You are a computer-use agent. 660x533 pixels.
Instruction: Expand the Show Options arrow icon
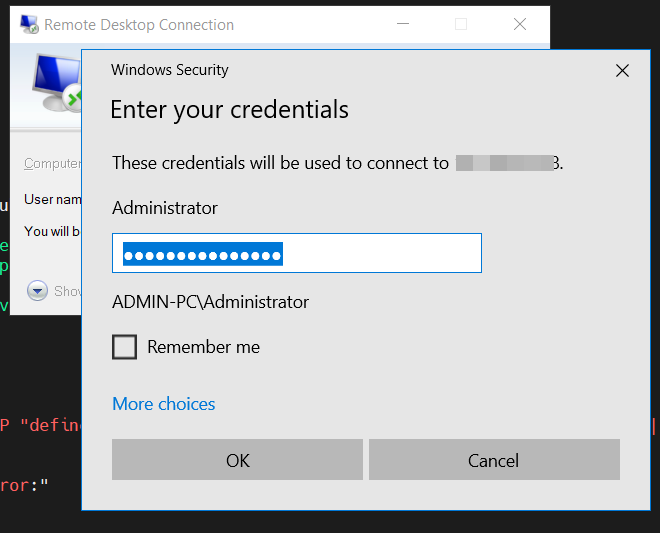click(x=38, y=291)
